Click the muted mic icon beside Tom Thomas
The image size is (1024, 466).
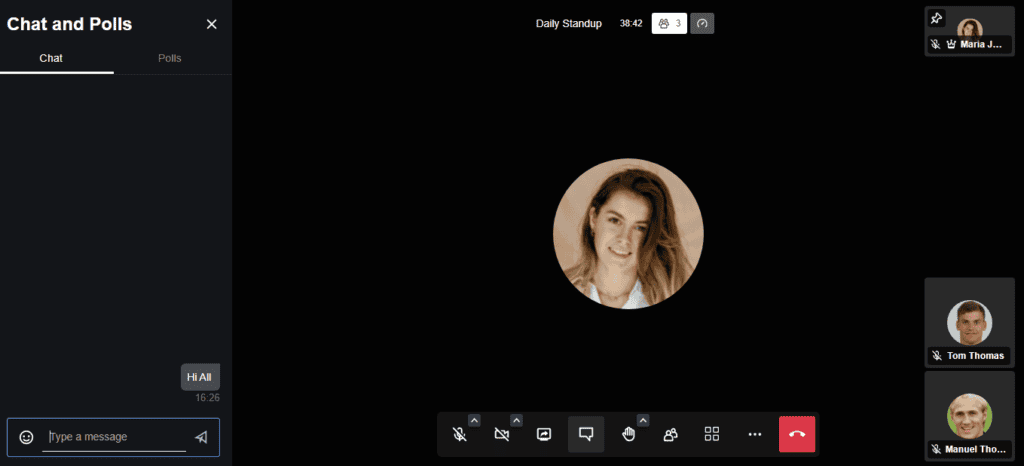[936, 356]
